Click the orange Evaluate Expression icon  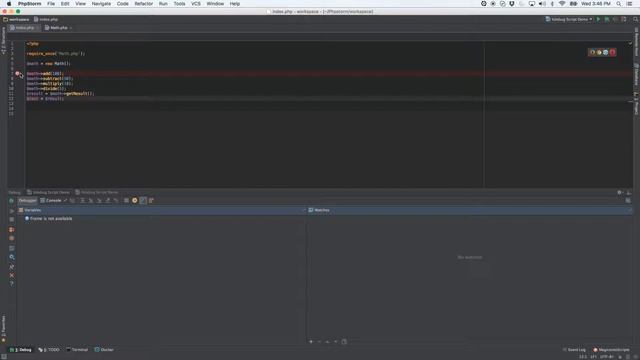pyautogui.click(x=135, y=200)
